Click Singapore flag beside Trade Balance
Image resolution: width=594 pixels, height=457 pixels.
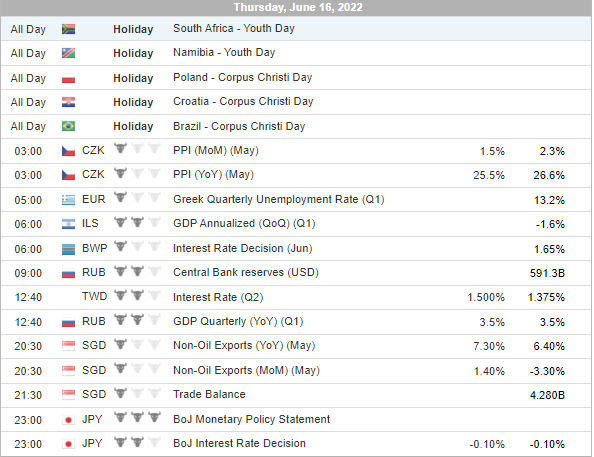pos(68,395)
